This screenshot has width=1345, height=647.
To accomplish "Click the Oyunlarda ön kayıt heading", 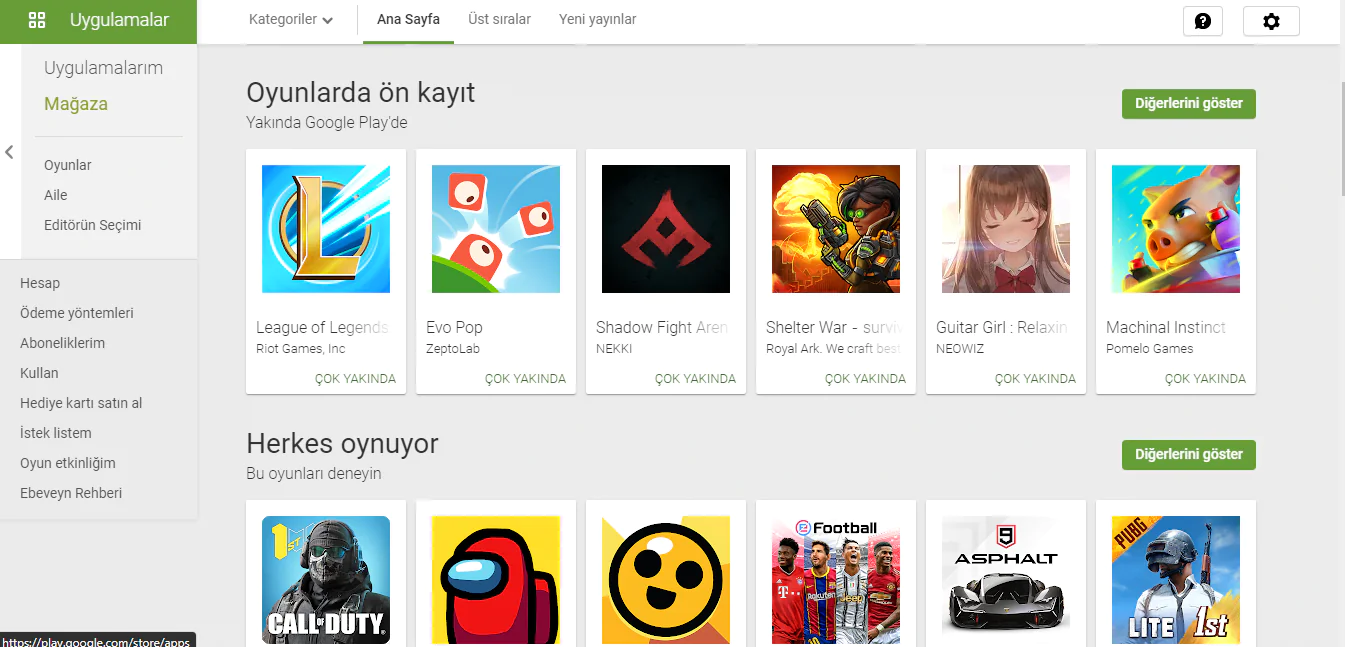I will click(x=361, y=92).
